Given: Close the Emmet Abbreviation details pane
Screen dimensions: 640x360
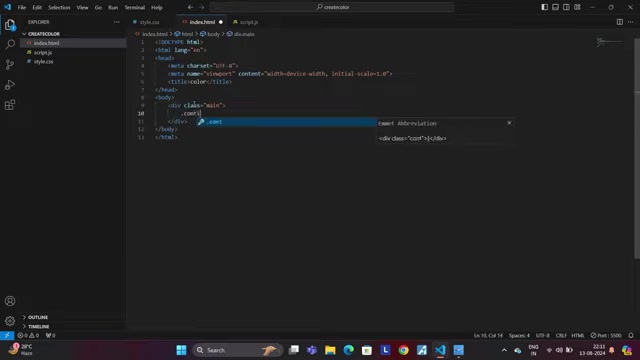Looking at the screenshot, I should tap(509, 123).
